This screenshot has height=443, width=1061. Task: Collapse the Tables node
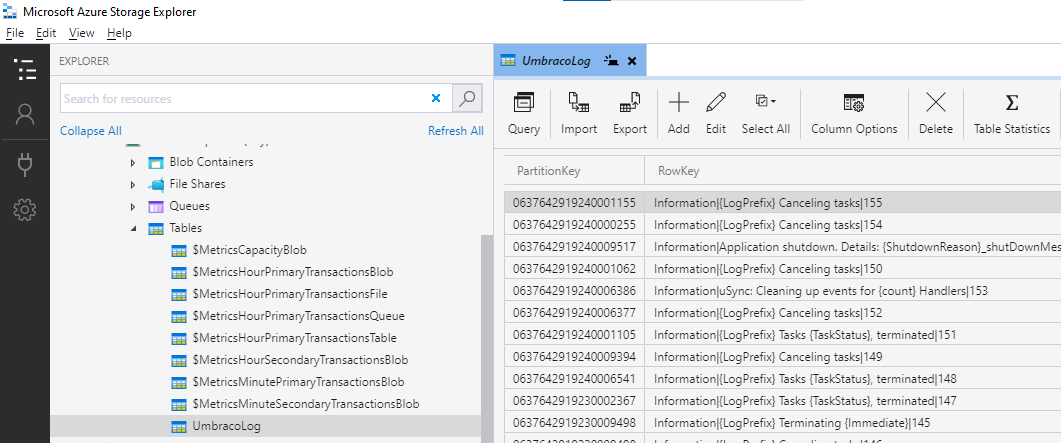pos(133,229)
